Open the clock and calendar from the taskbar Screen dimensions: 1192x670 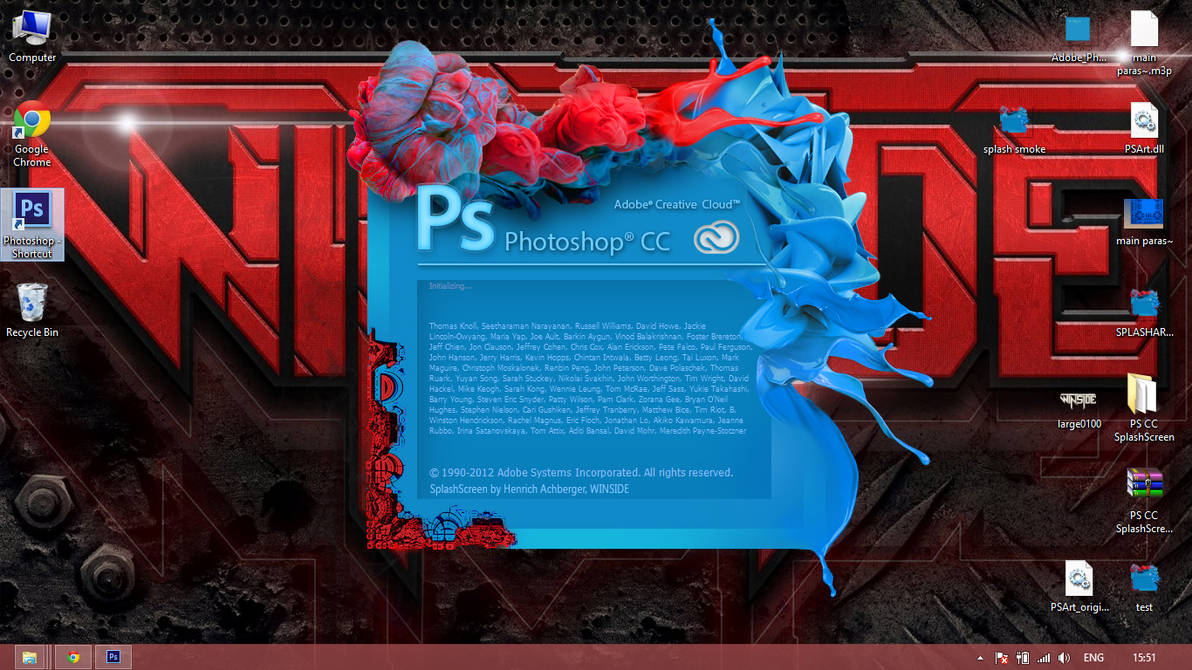pos(1145,657)
